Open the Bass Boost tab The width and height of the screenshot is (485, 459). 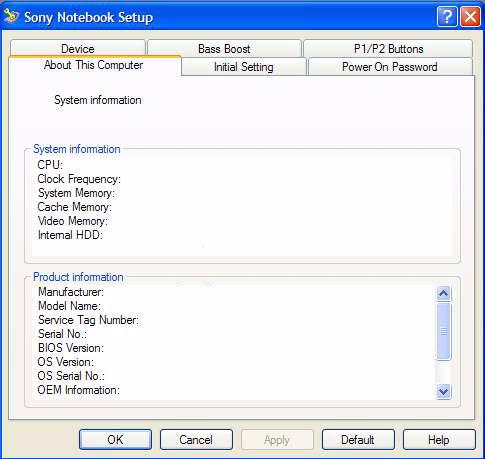point(224,49)
